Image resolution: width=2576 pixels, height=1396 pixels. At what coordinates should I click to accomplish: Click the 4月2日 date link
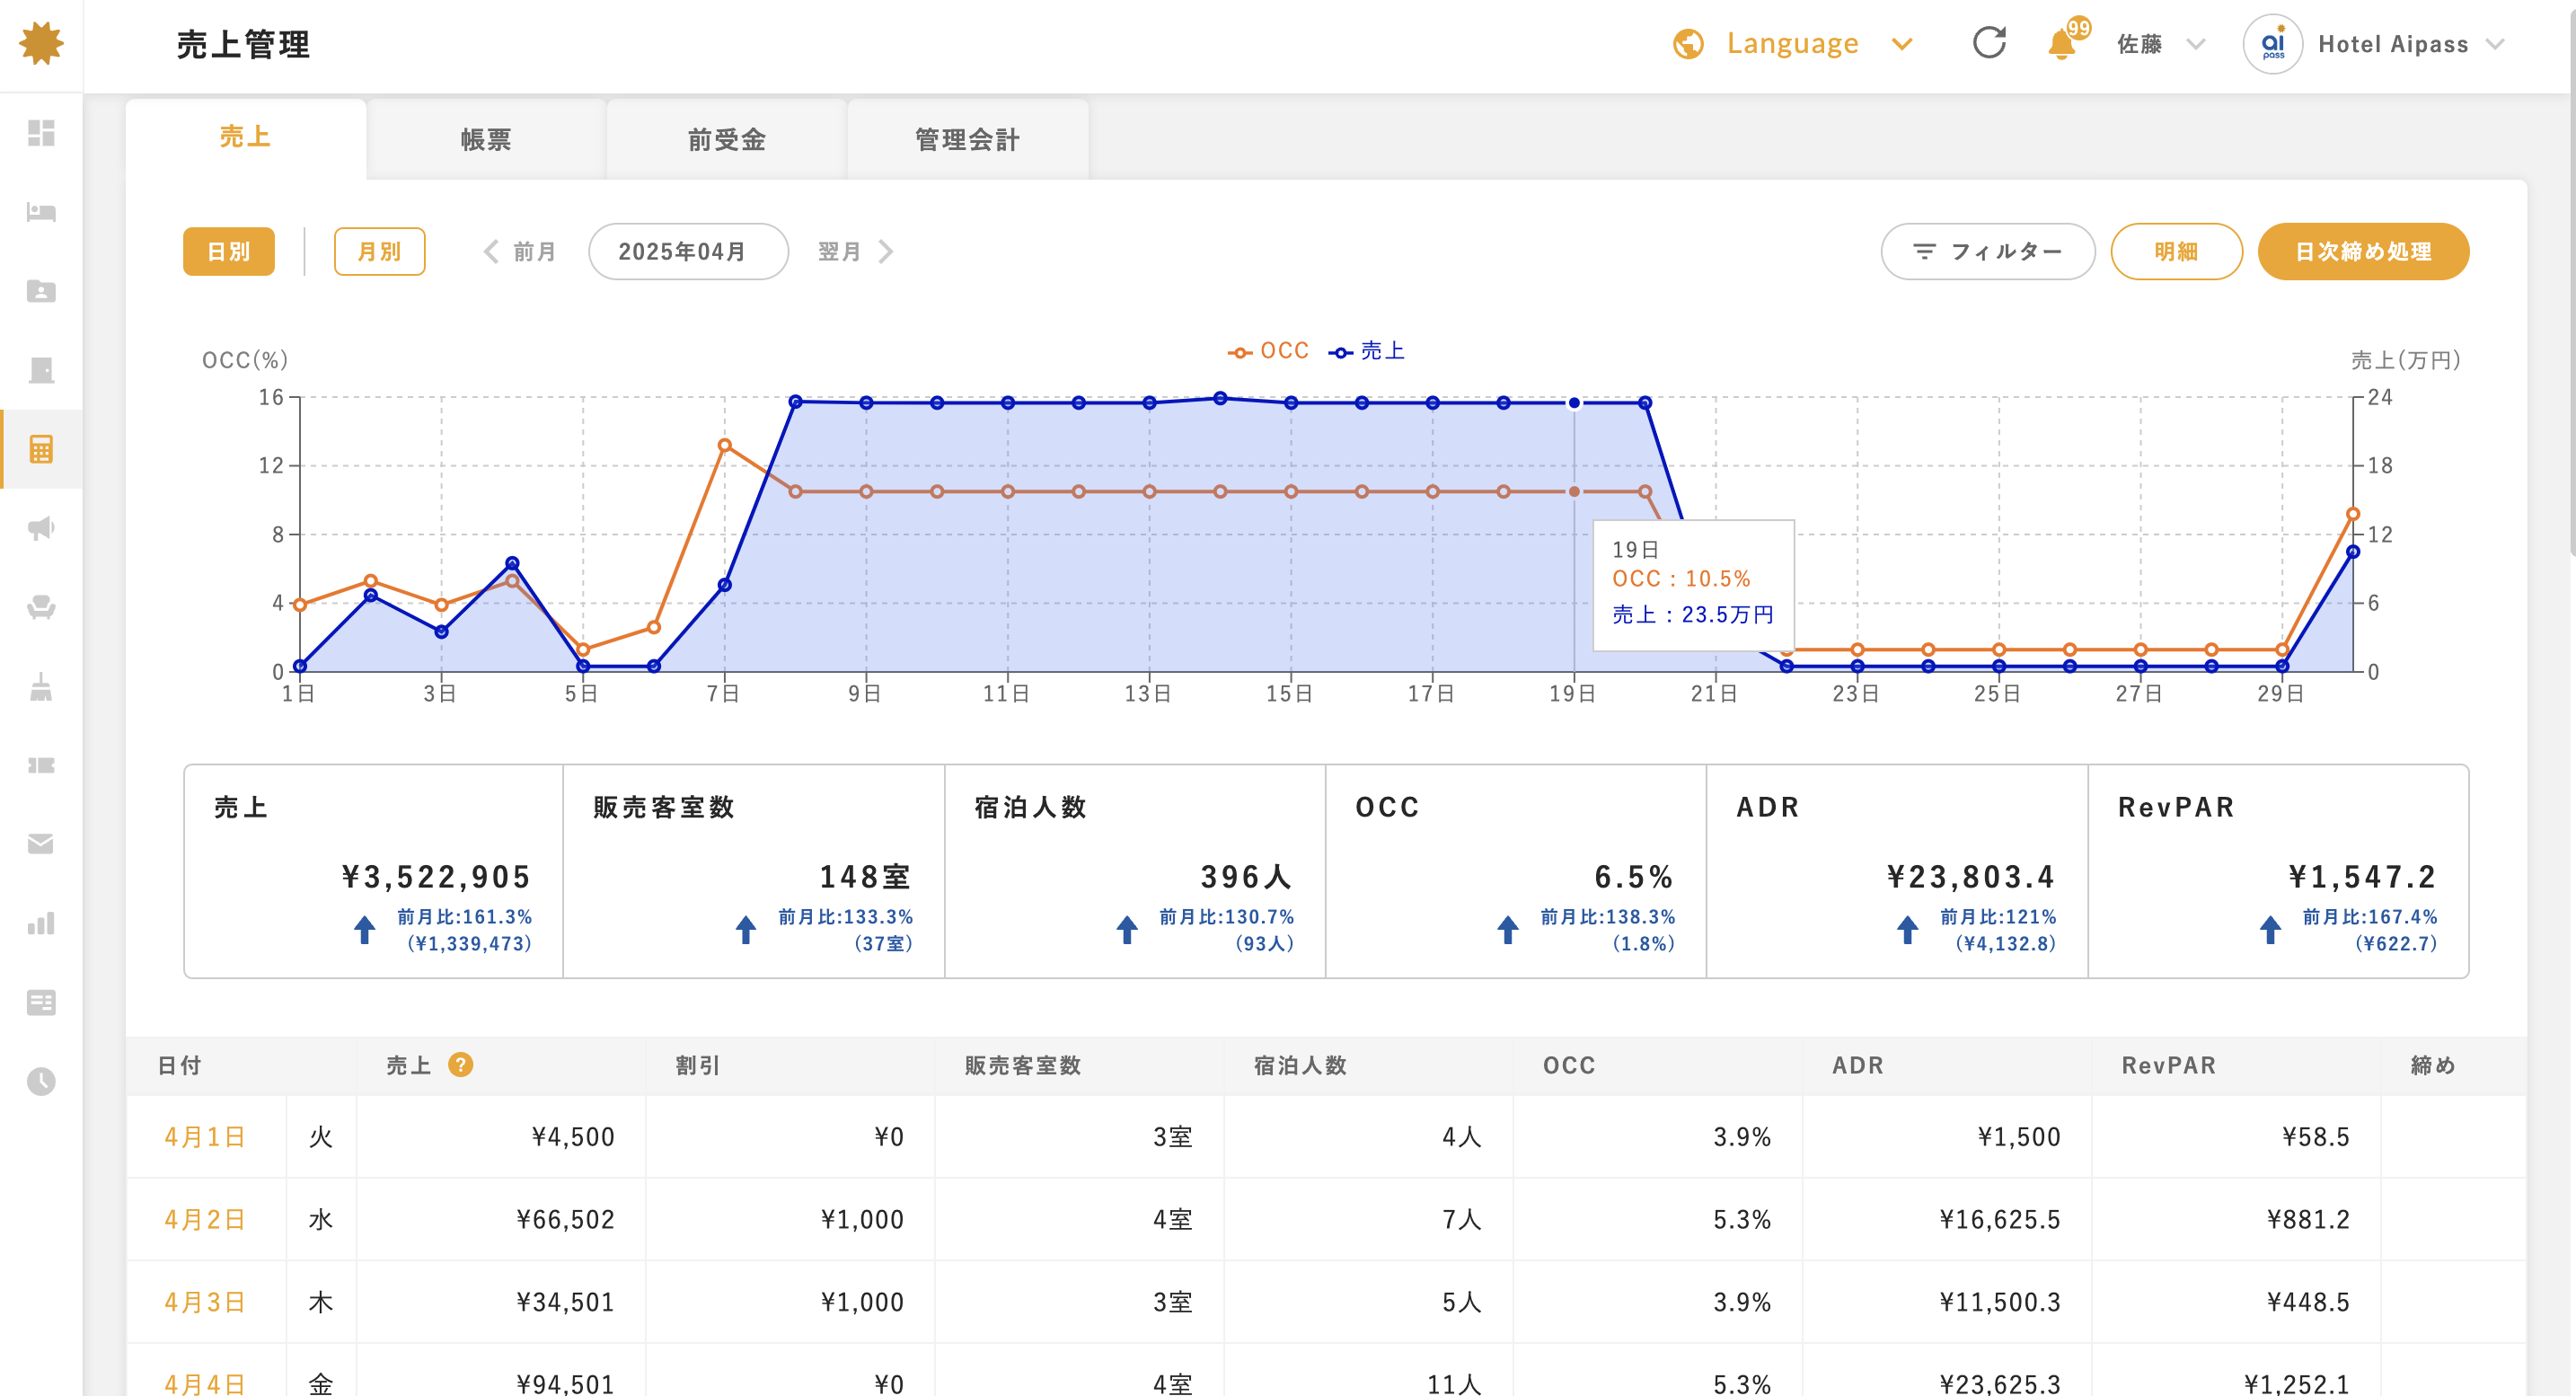click(205, 1219)
